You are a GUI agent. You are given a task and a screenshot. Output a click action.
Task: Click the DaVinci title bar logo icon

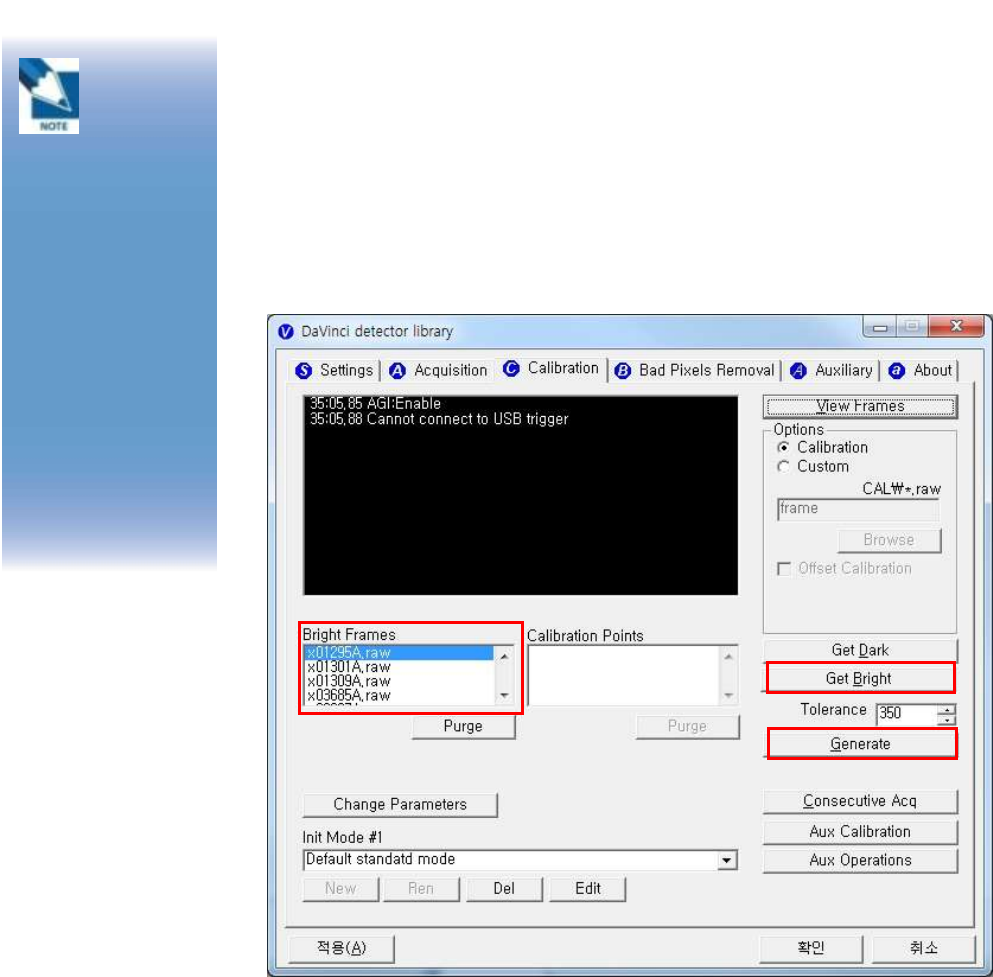286,331
